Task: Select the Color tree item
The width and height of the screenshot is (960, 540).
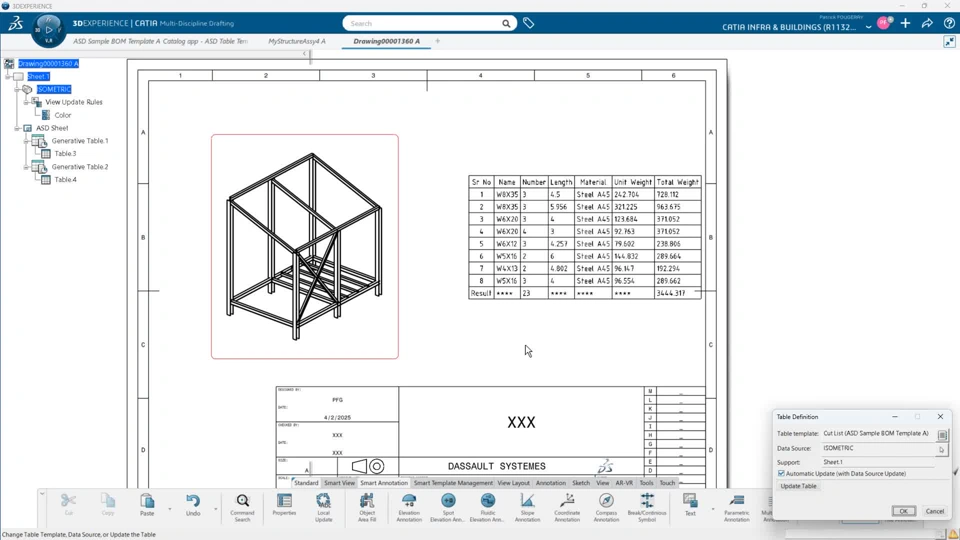Action: pos(63,115)
